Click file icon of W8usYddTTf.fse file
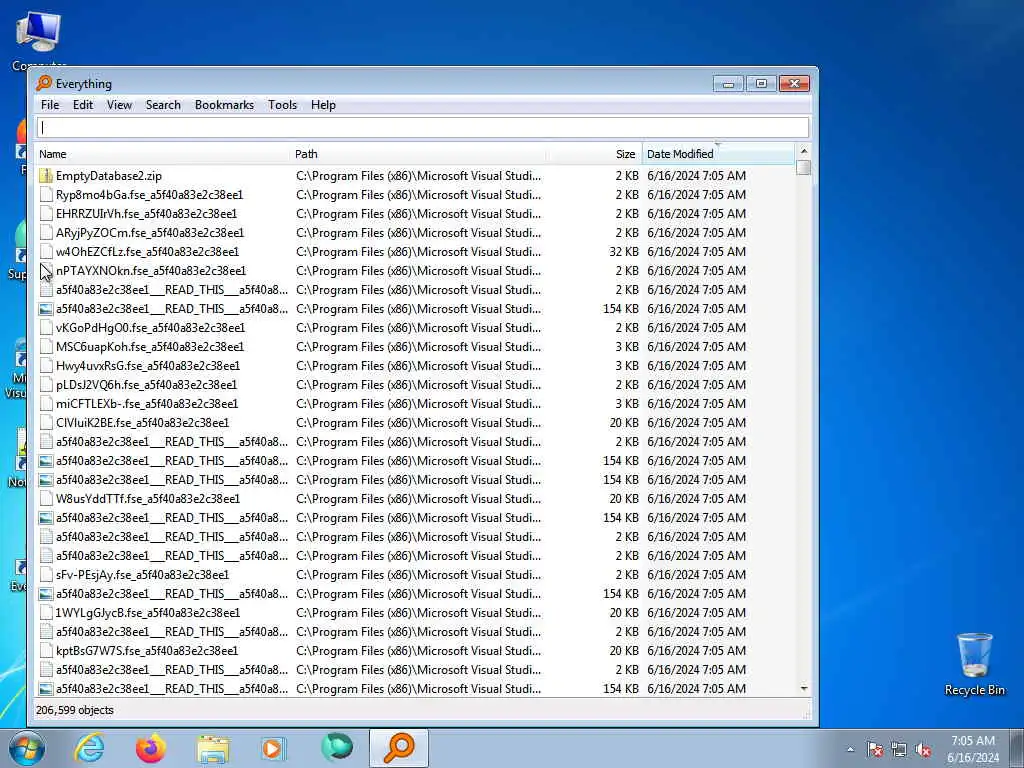This screenshot has height=768, width=1024. click(x=46, y=499)
